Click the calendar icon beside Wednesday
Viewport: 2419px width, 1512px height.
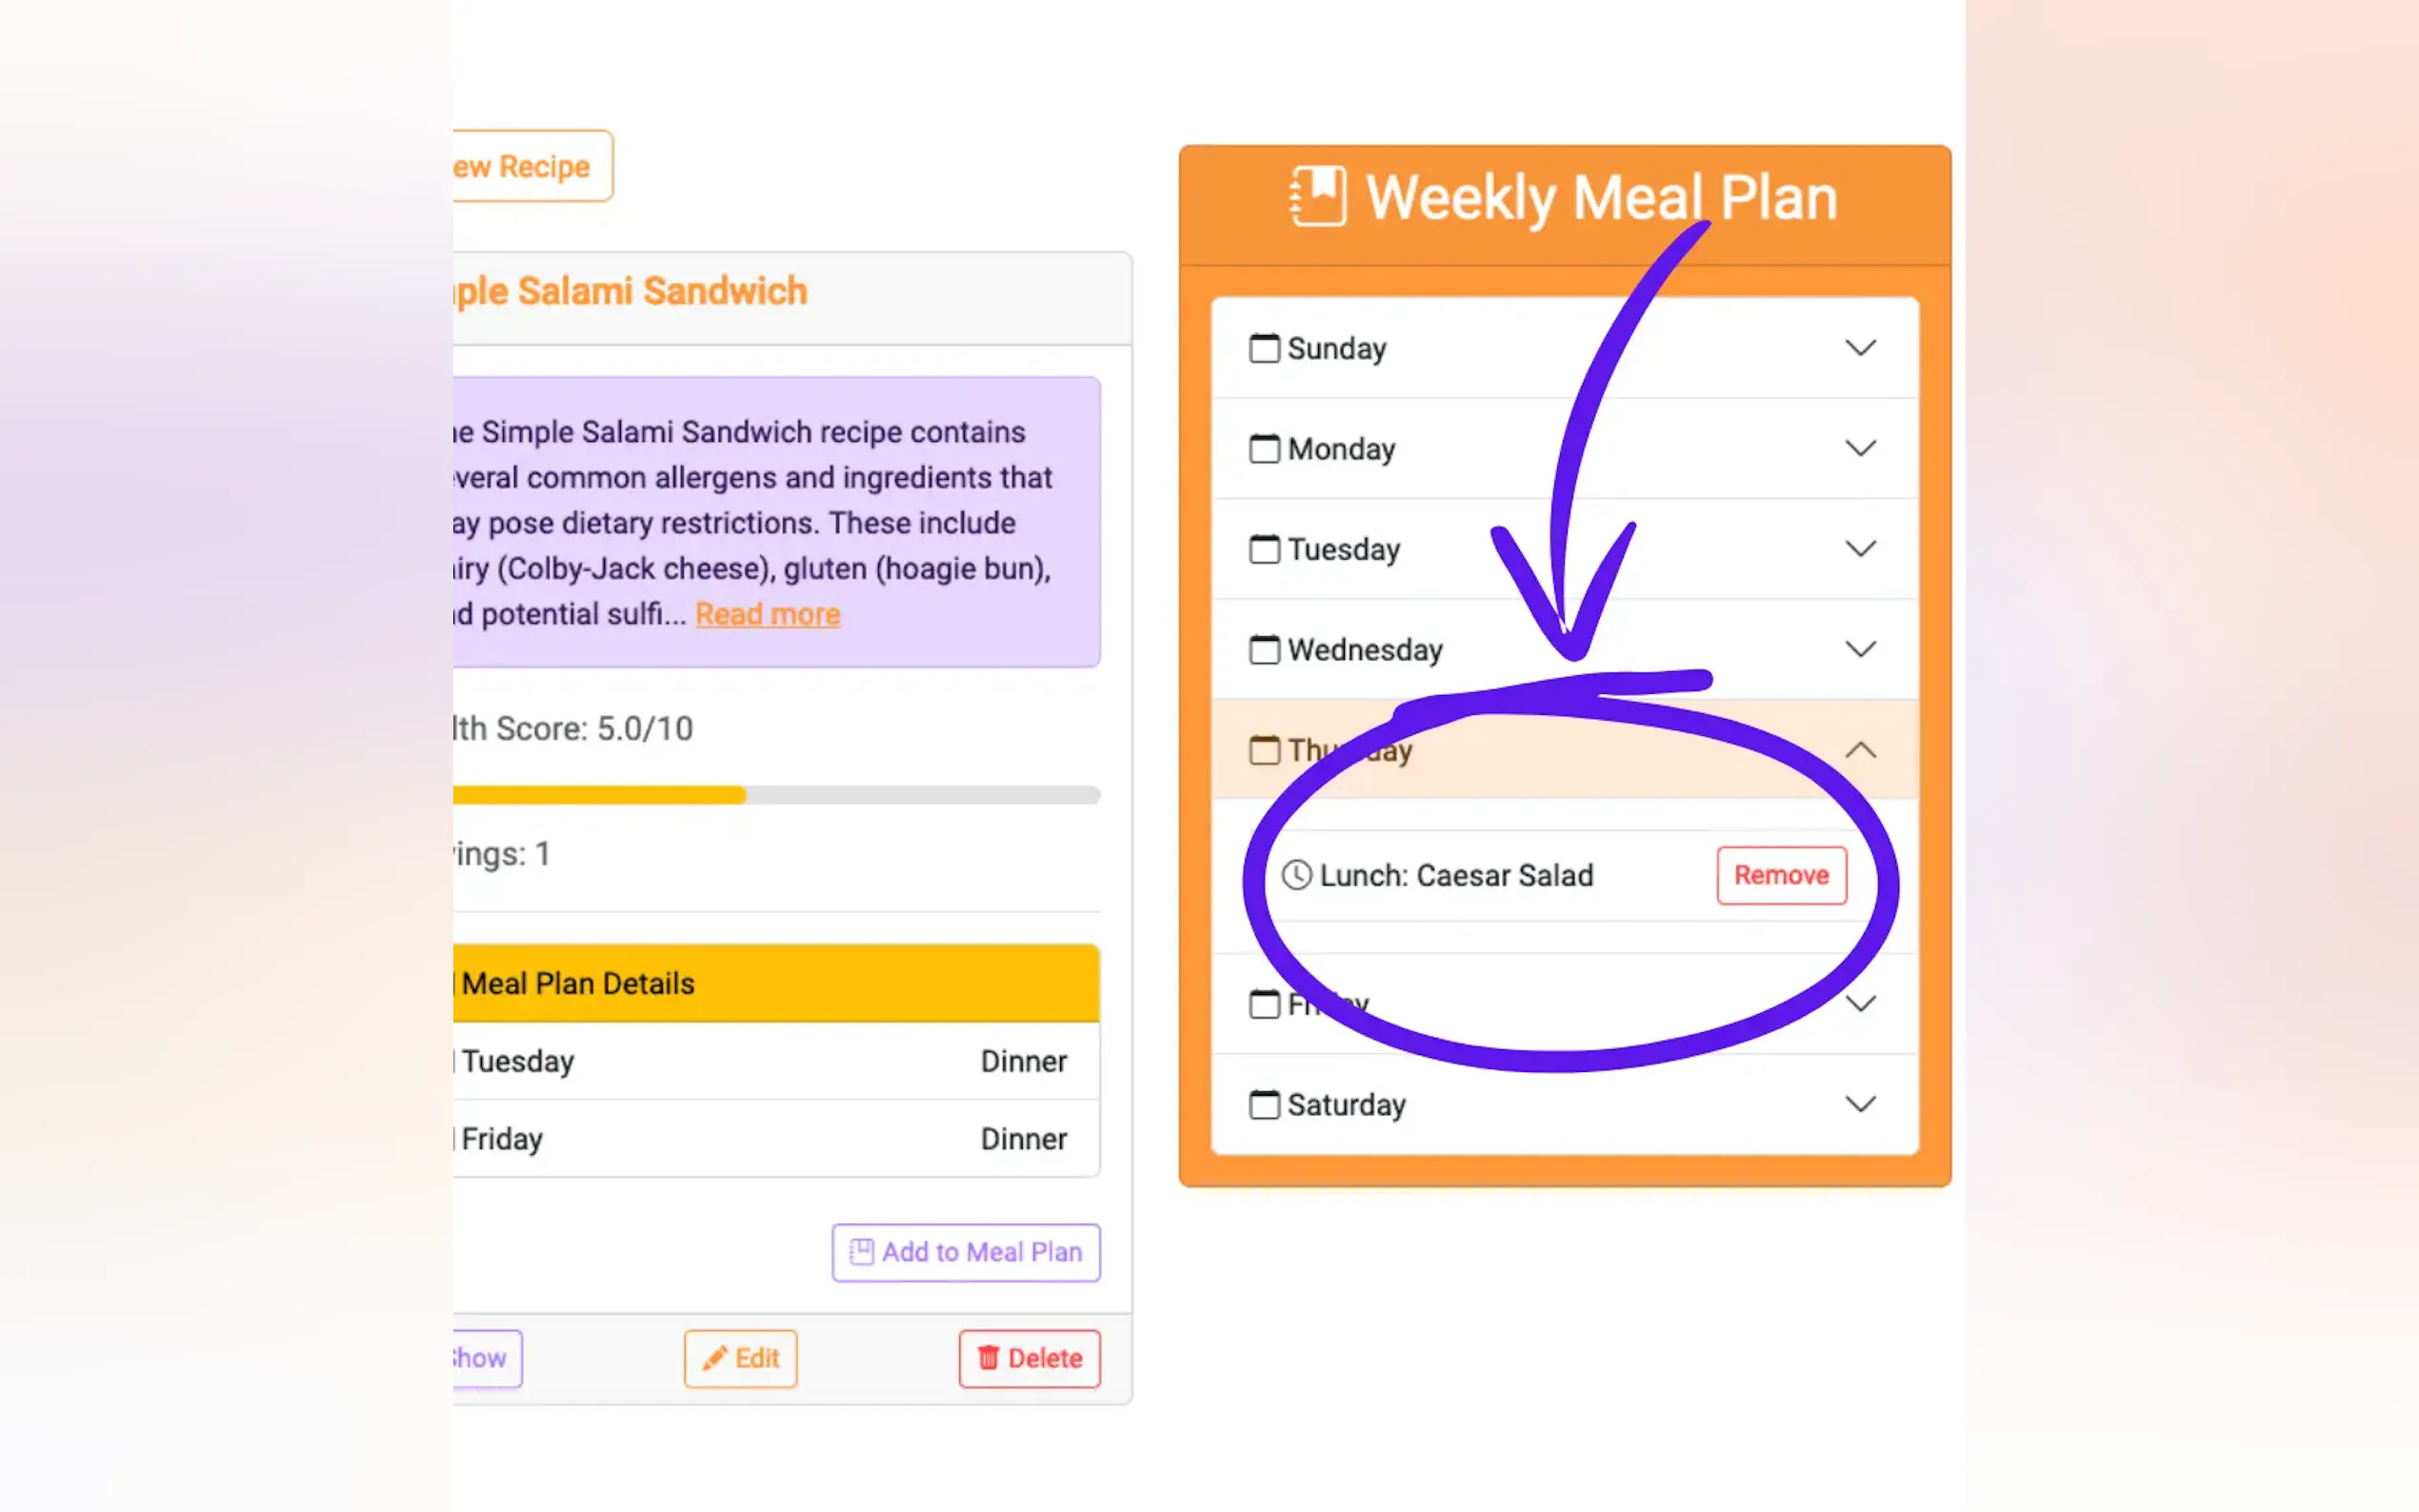[1264, 650]
